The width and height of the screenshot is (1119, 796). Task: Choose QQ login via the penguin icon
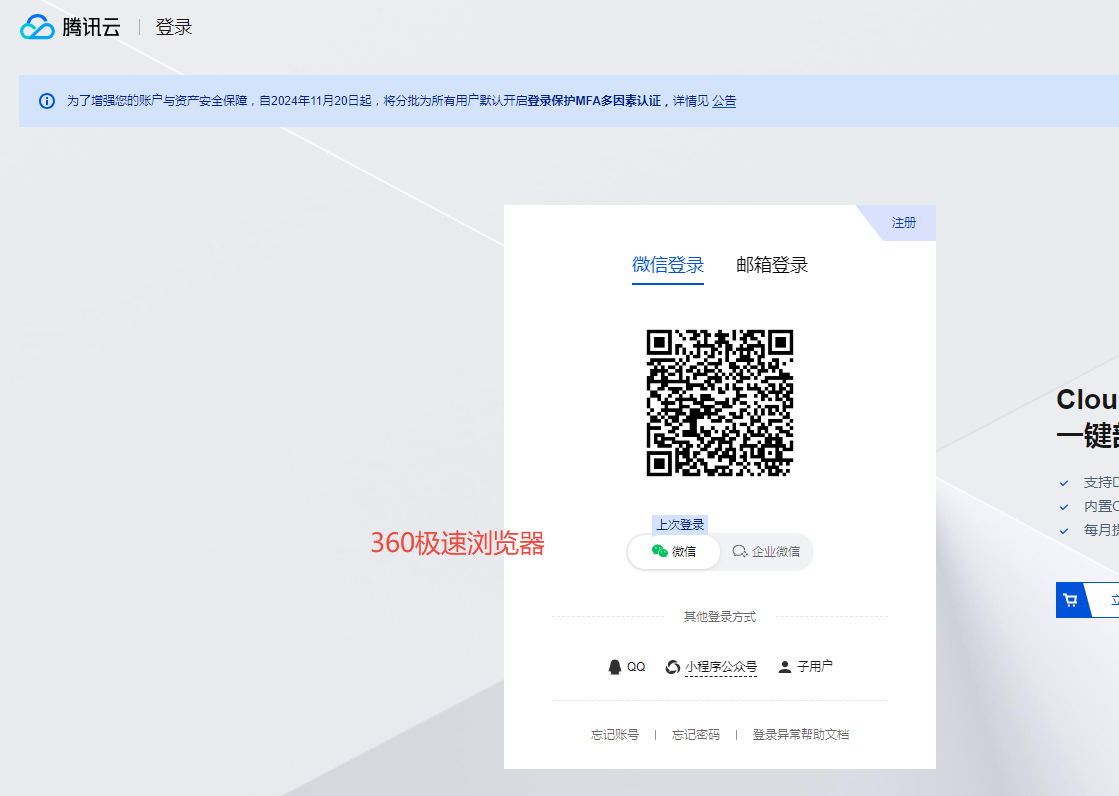pos(614,666)
